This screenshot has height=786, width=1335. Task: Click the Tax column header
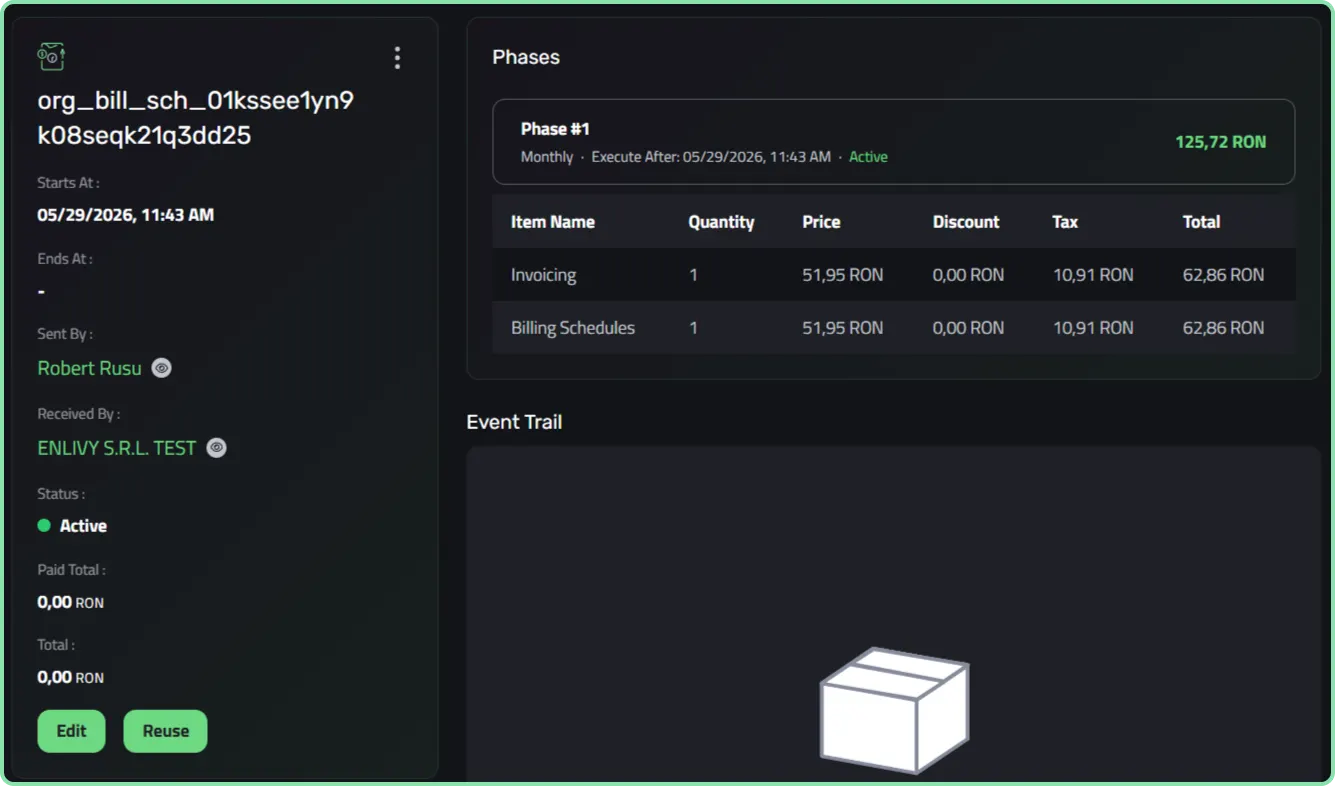click(x=1065, y=222)
